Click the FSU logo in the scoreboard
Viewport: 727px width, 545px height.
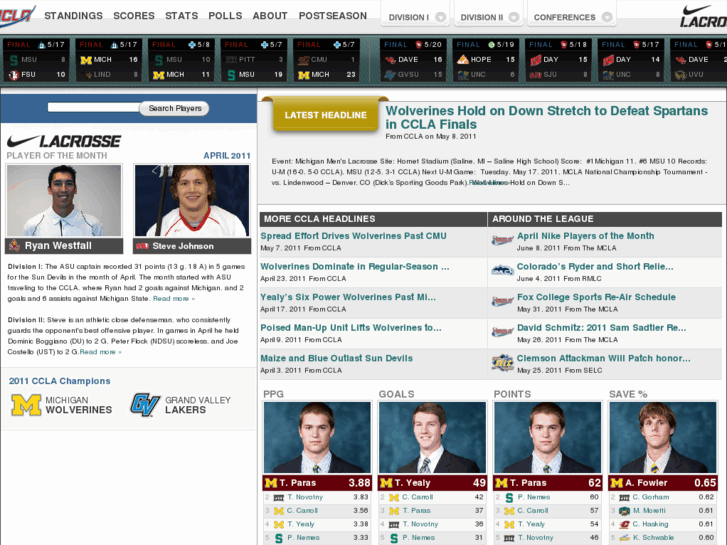[x=13, y=75]
